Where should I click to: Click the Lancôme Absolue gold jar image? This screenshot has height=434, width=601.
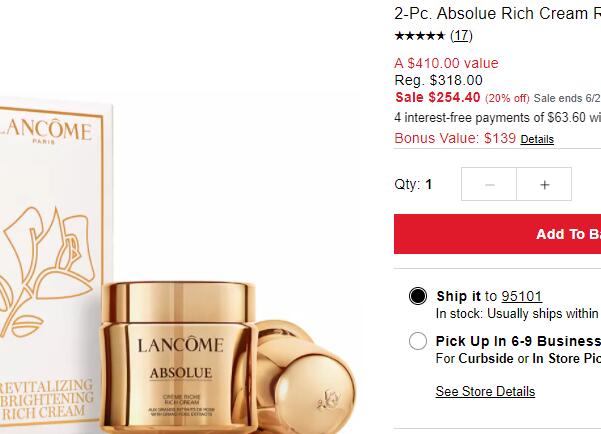[178, 357]
